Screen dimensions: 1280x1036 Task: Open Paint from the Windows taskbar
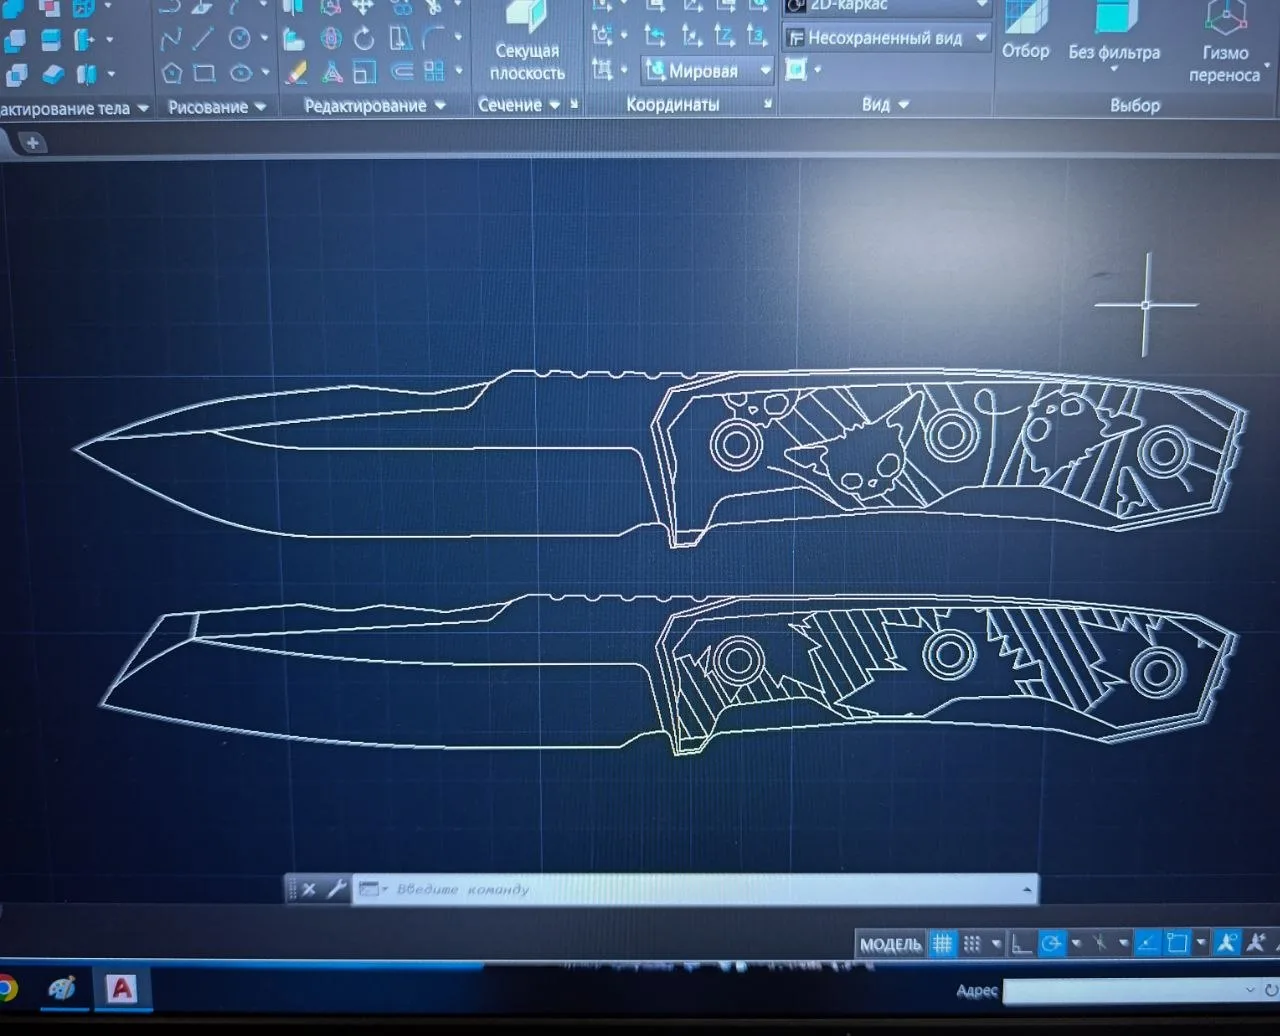(x=62, y=989)
